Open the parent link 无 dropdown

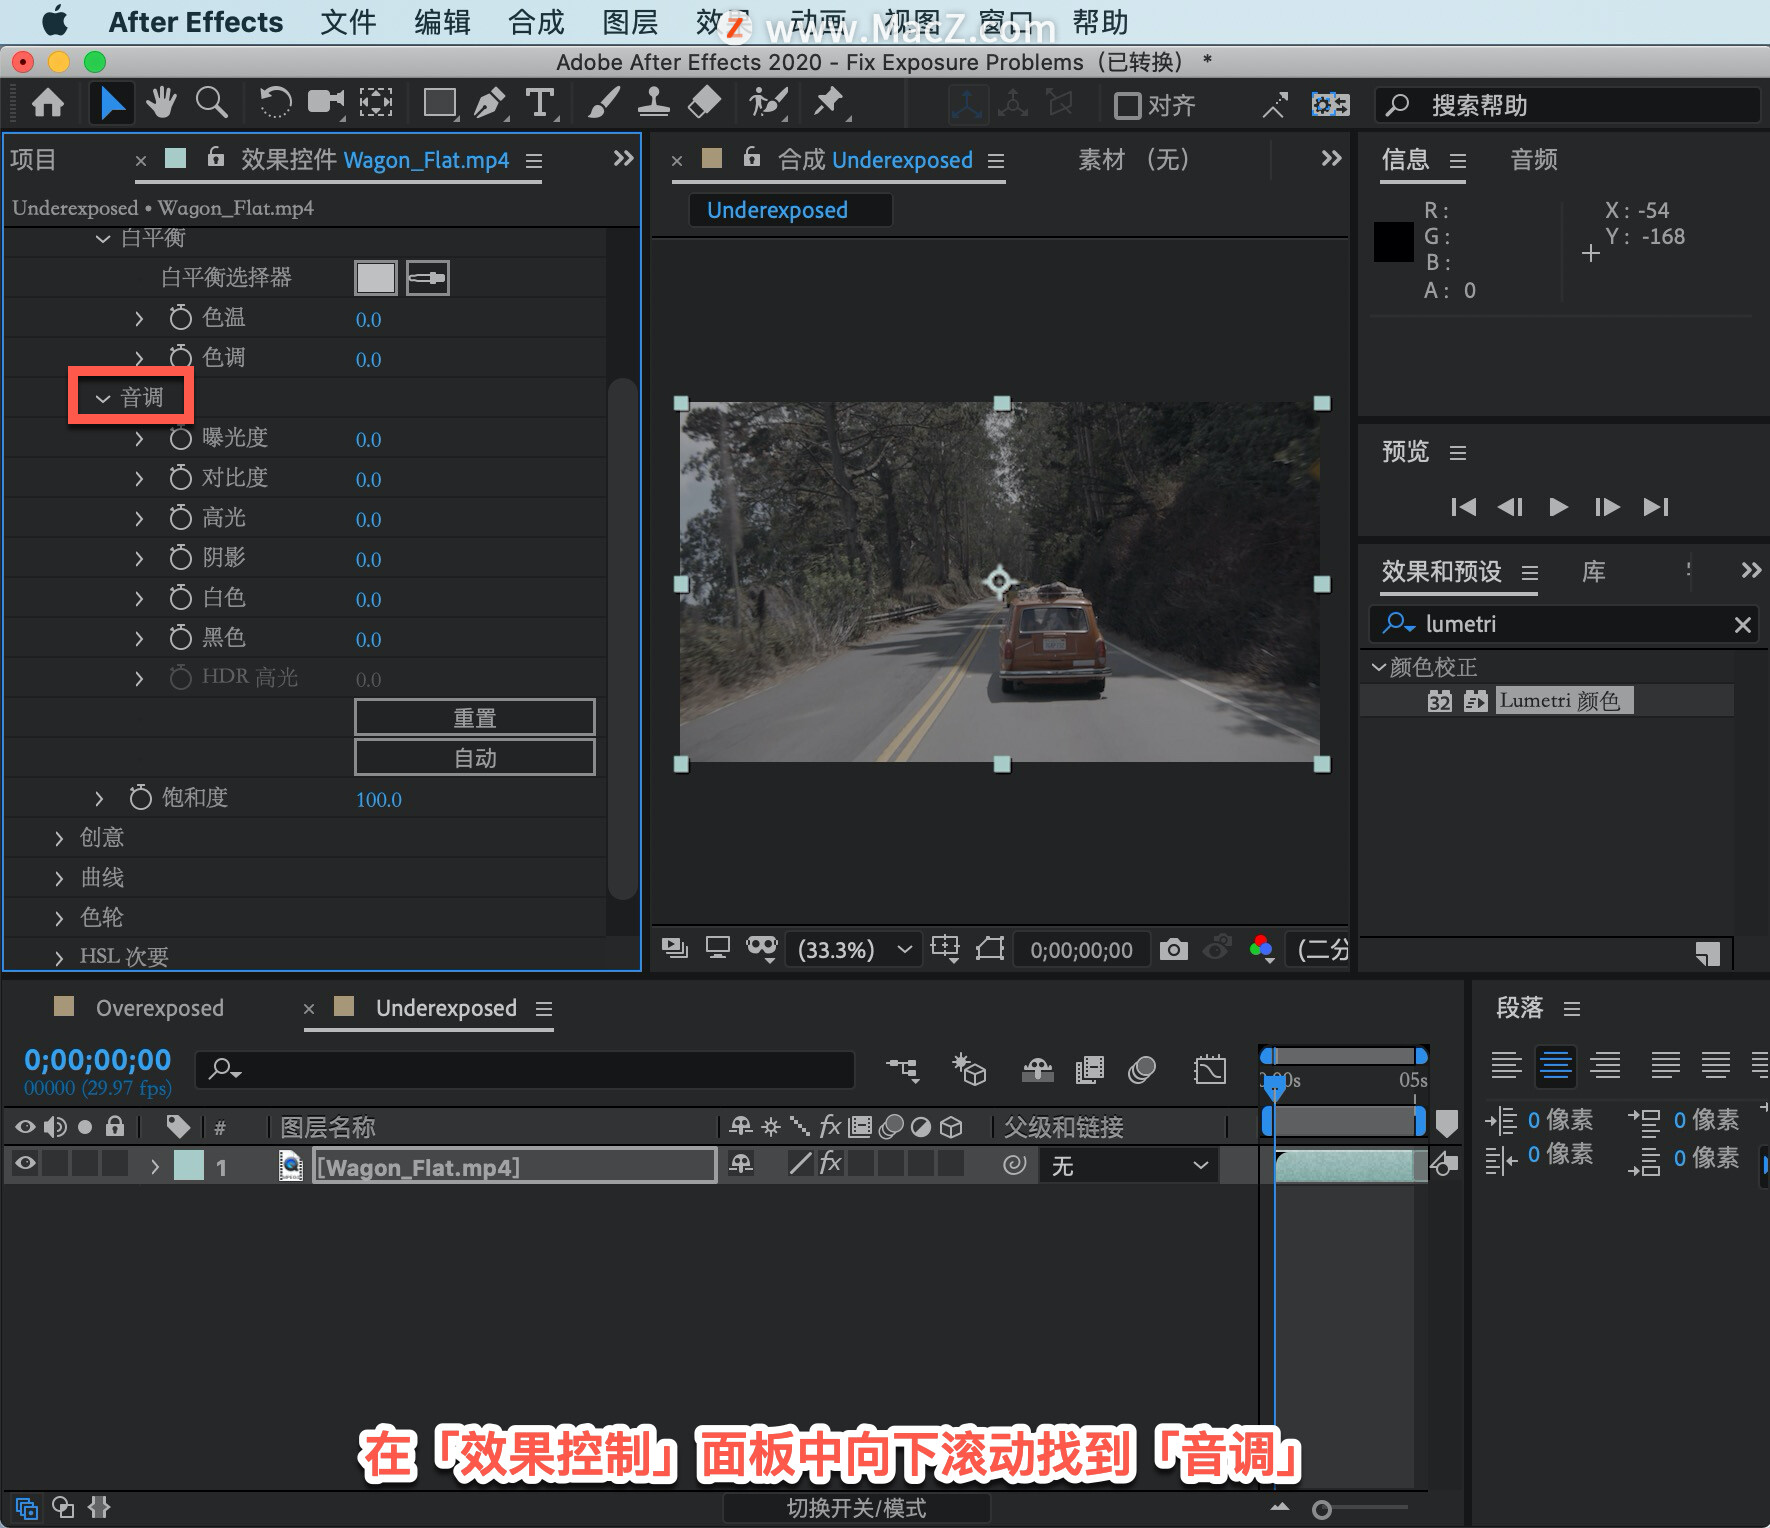(x=1130, y=1166)
